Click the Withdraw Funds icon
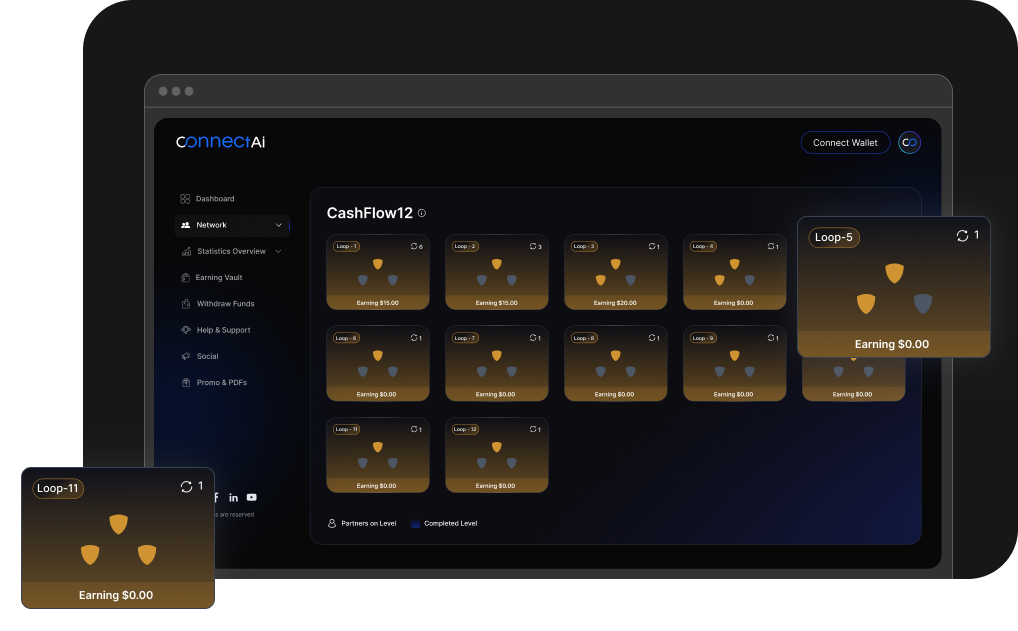Screen dimensions: 1018x631 (x=186, y=304)
